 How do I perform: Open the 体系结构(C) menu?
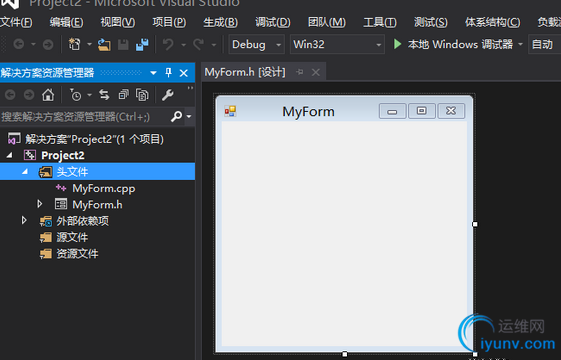click(x=492, y=22)
